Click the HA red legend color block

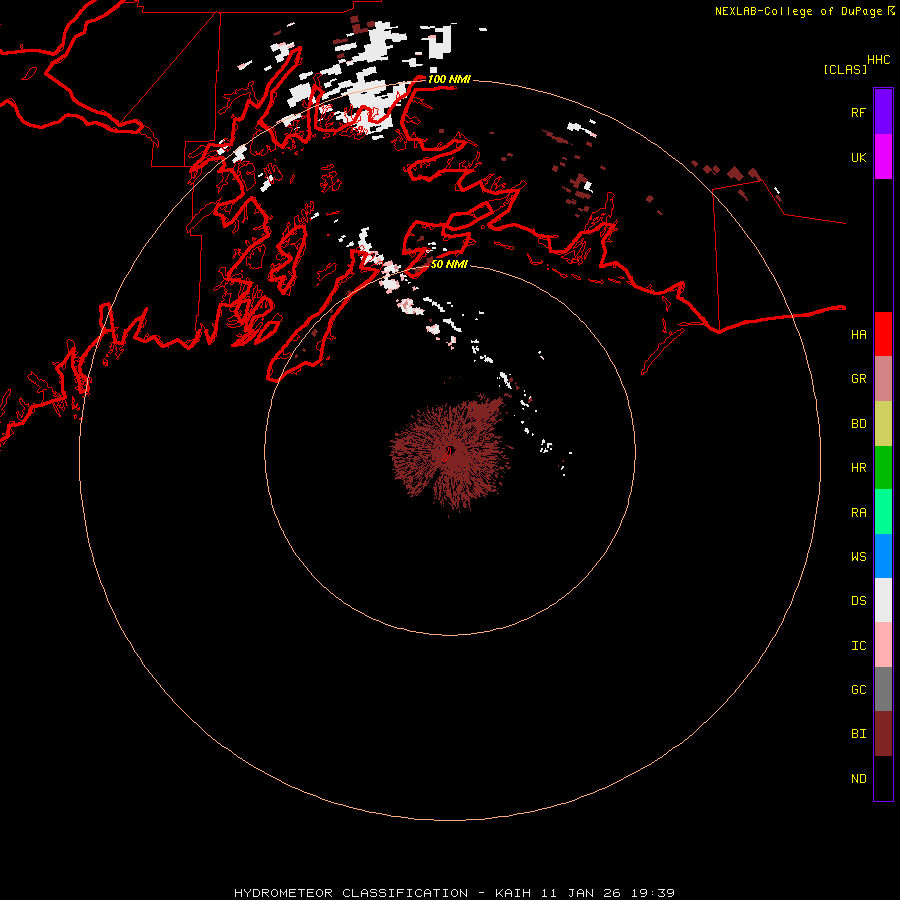883,334
